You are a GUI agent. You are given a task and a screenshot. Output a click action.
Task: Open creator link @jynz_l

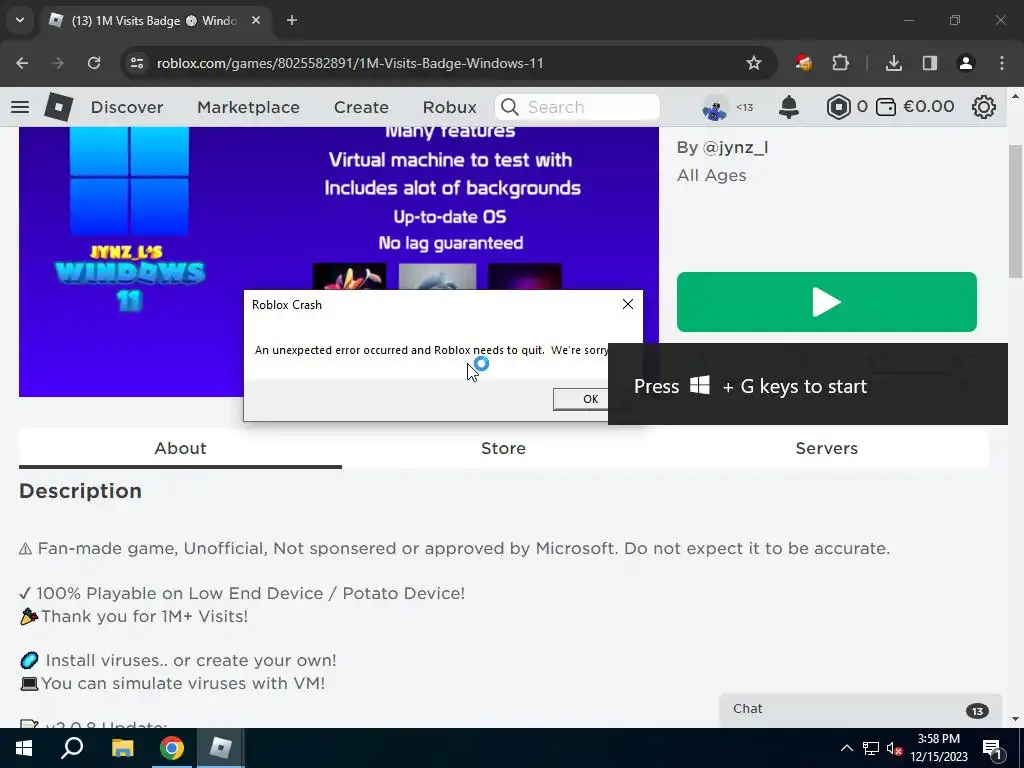point(735,148)
